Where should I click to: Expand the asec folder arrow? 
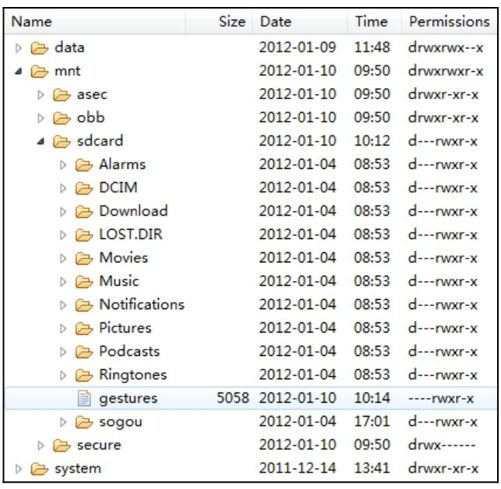[41, 95]
